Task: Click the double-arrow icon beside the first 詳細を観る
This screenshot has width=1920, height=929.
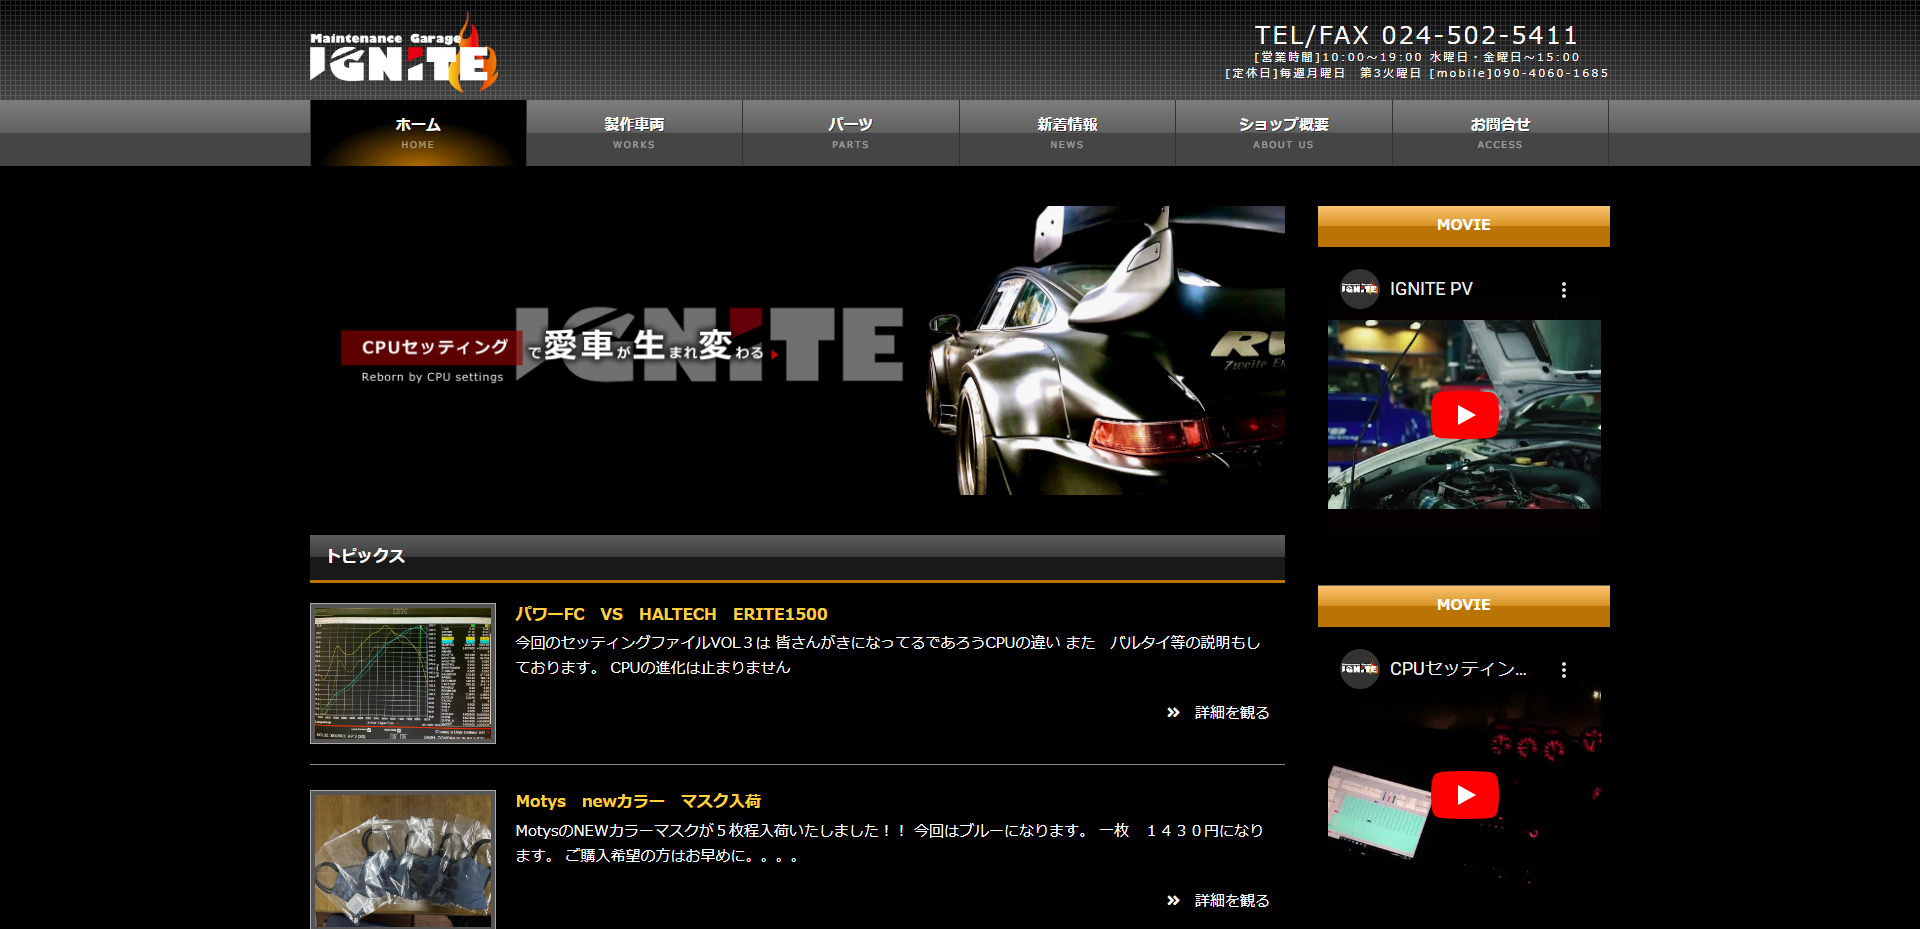Action: point(1173,713)
